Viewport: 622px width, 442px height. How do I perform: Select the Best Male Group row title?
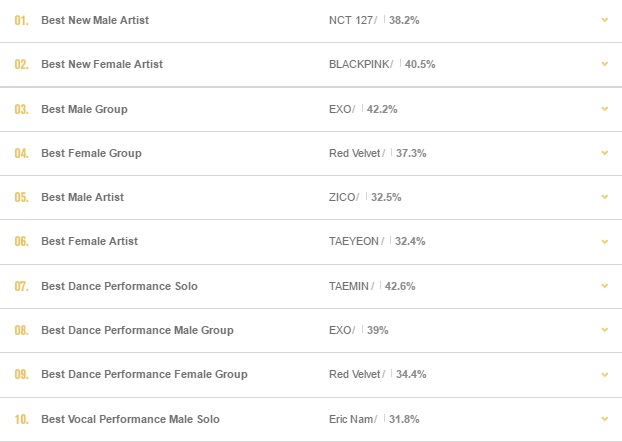84,109
